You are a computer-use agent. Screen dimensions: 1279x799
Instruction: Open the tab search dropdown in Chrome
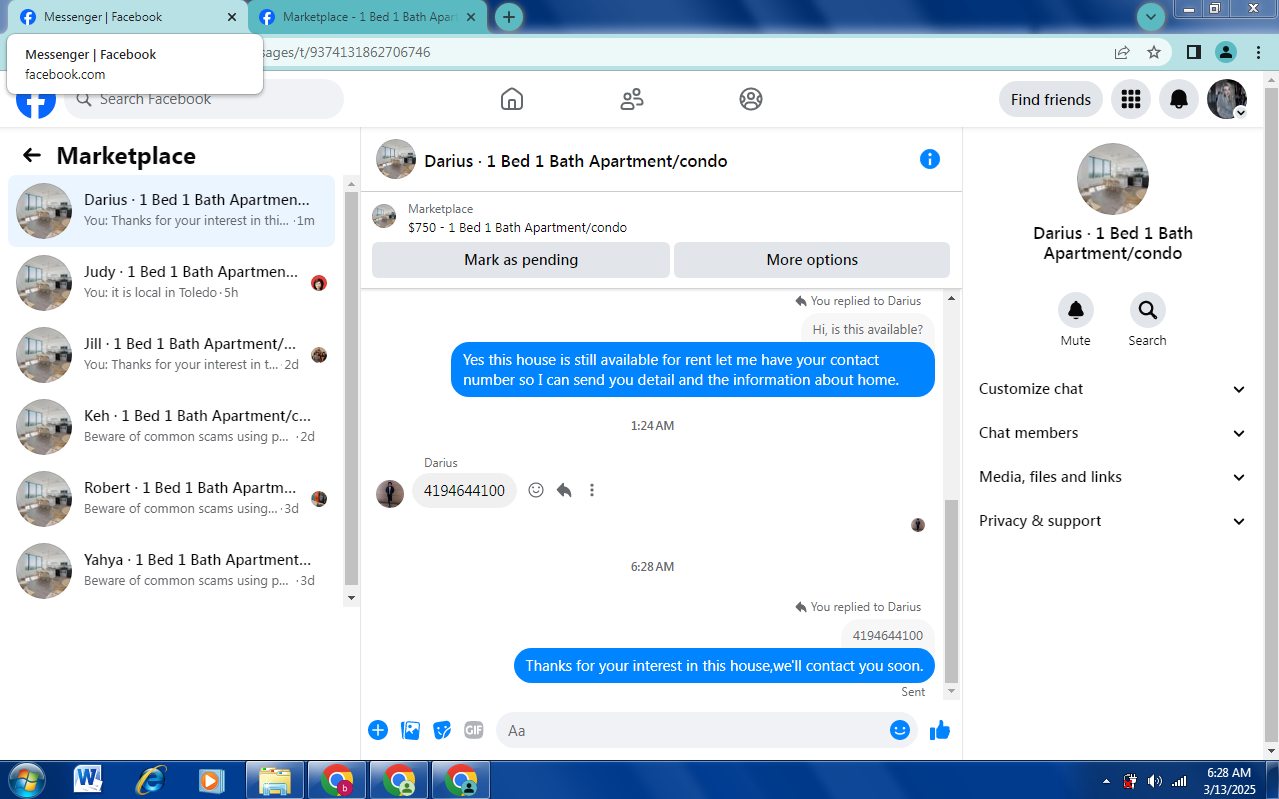click(1152, 16)
